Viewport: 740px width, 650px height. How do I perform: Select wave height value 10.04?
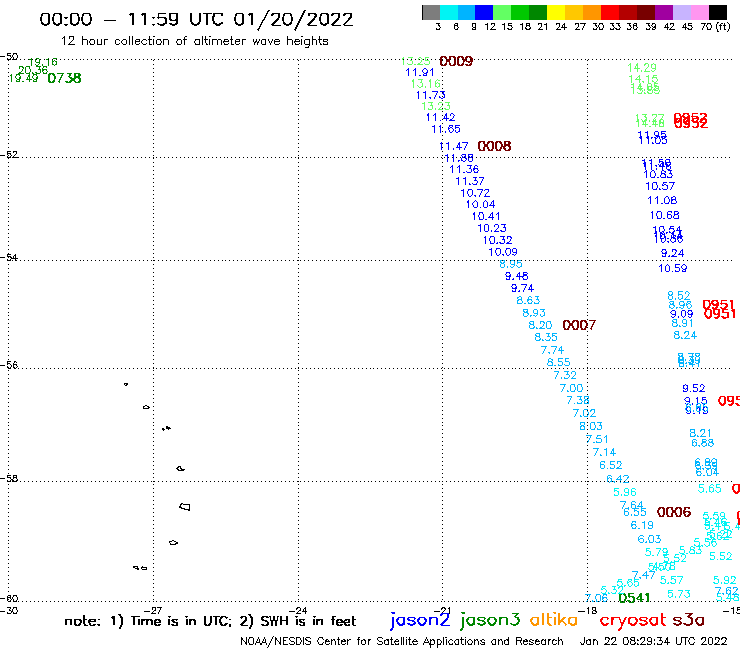pos(480,204)
